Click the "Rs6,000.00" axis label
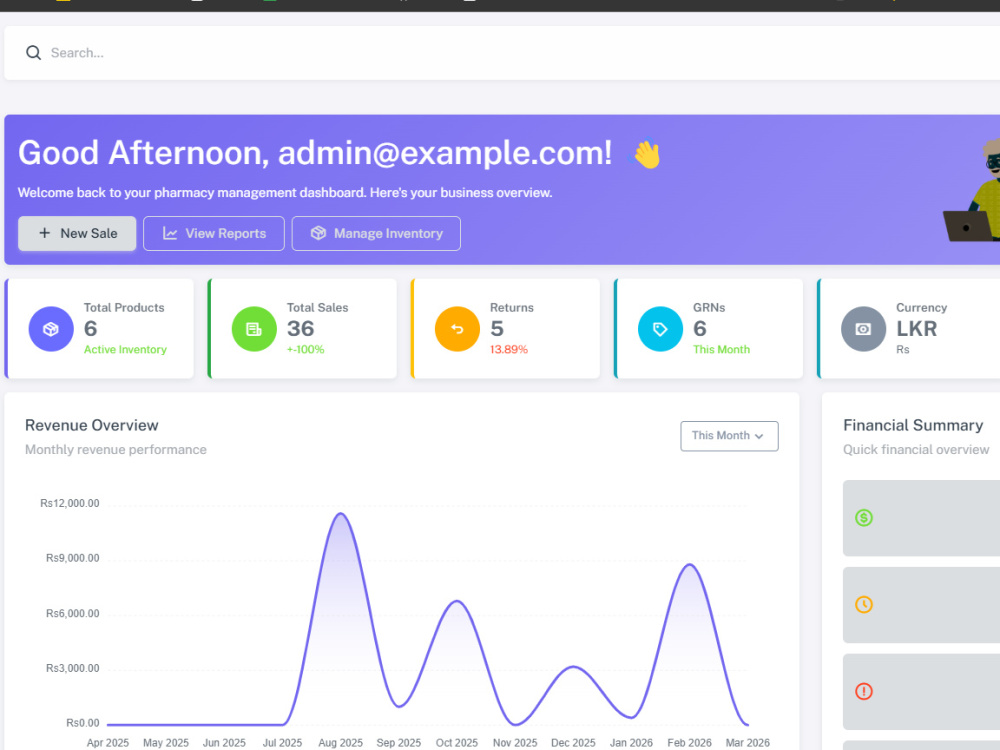 [73, 614]
